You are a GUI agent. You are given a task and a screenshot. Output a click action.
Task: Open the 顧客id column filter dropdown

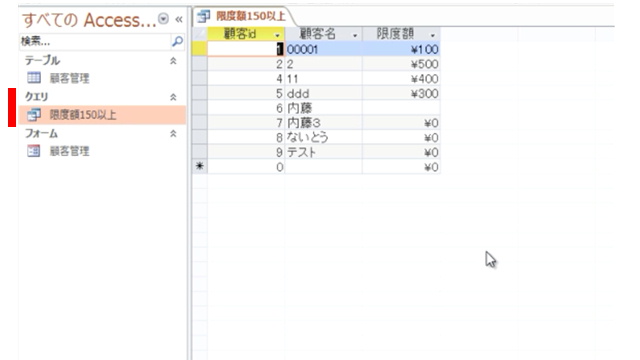tap(277, 35)
